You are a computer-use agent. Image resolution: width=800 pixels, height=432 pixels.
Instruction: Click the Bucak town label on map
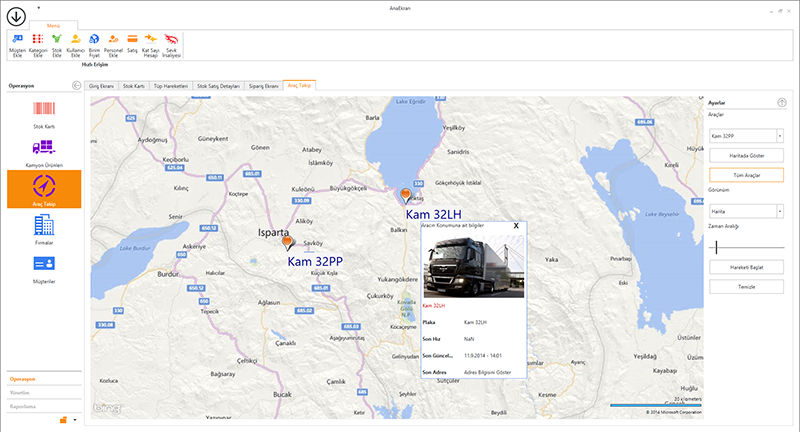[x=282, y=394]
